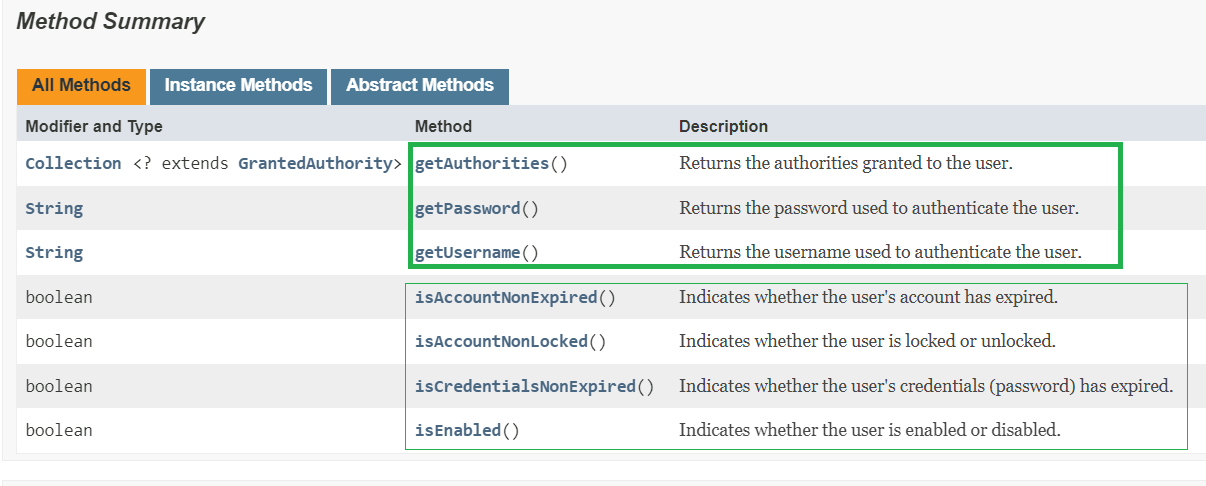This screenshot has width=1206, height=486.
Task: Click the Method Summary heading
Action: click(x=110, y=22)
